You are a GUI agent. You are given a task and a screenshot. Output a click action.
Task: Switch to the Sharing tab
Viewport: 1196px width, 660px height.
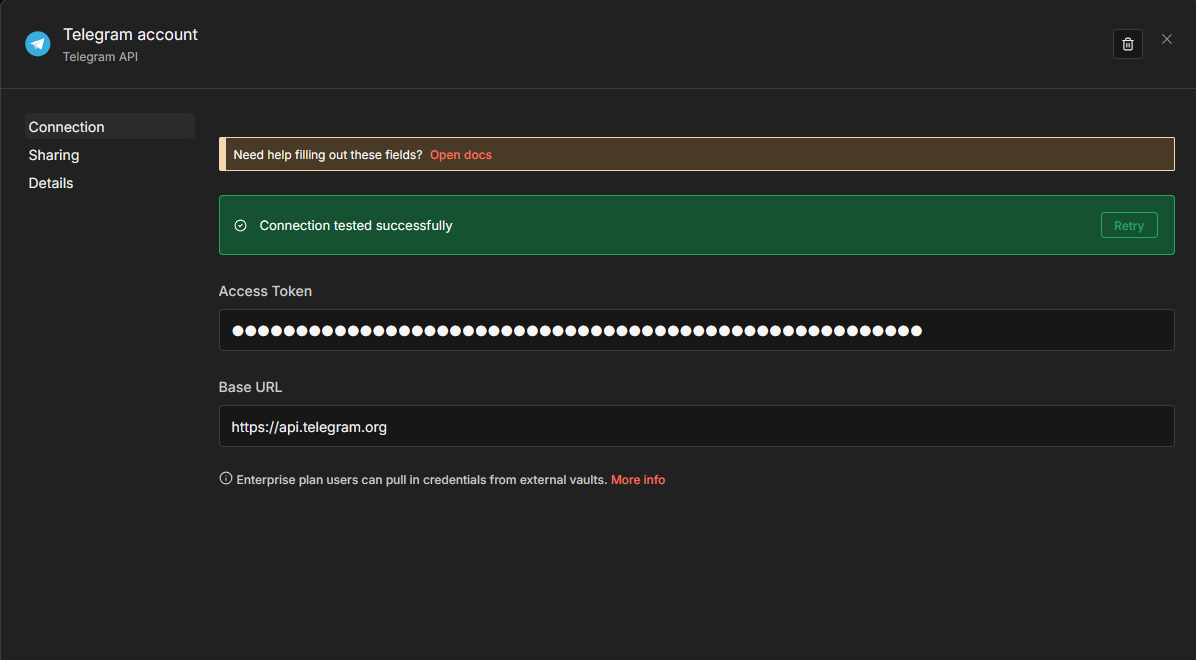tap(54, 155)
